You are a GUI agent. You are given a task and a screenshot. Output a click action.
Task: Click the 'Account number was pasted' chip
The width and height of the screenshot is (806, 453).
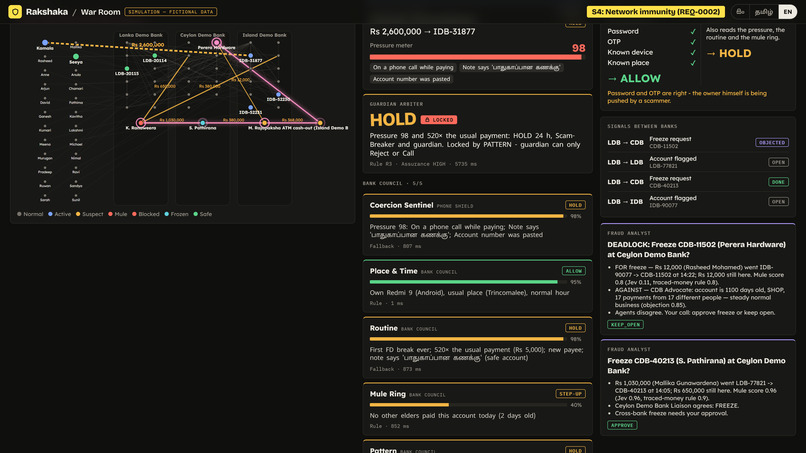pyautogui.click(x=411, y=79)
